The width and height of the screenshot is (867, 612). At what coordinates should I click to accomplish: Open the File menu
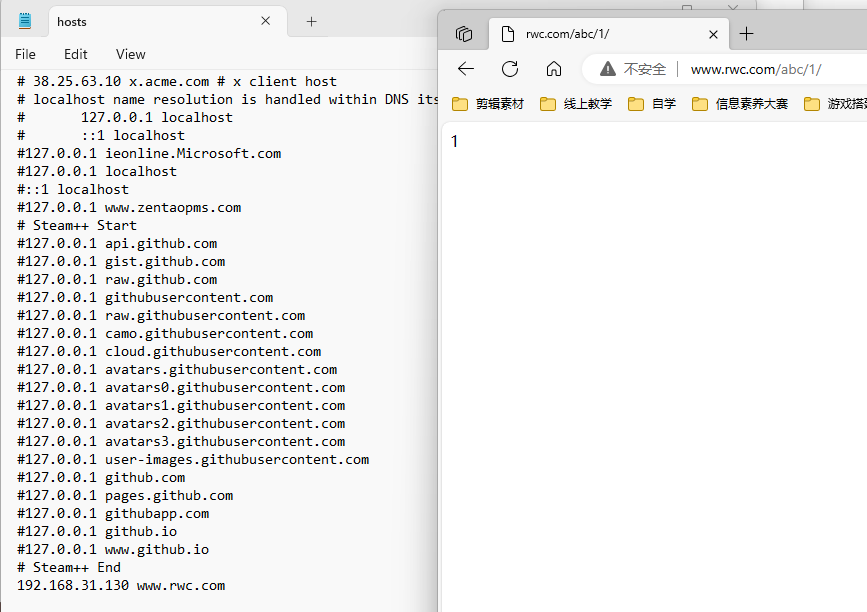click(25, 54)
